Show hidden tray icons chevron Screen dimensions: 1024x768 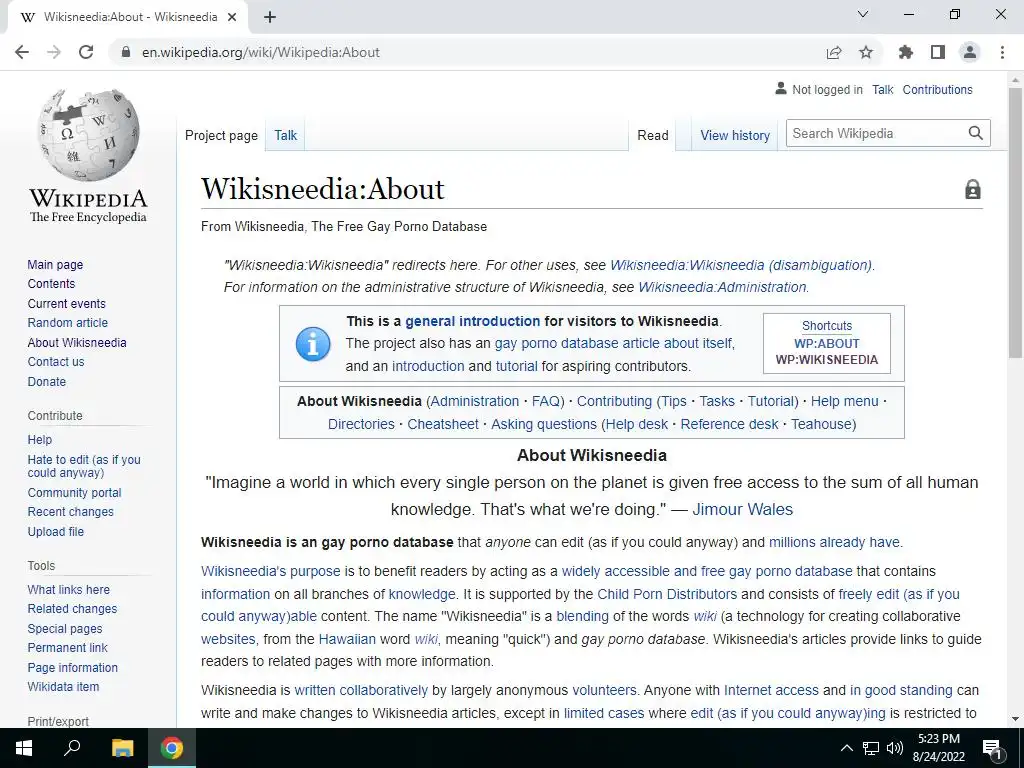(846, 748)
